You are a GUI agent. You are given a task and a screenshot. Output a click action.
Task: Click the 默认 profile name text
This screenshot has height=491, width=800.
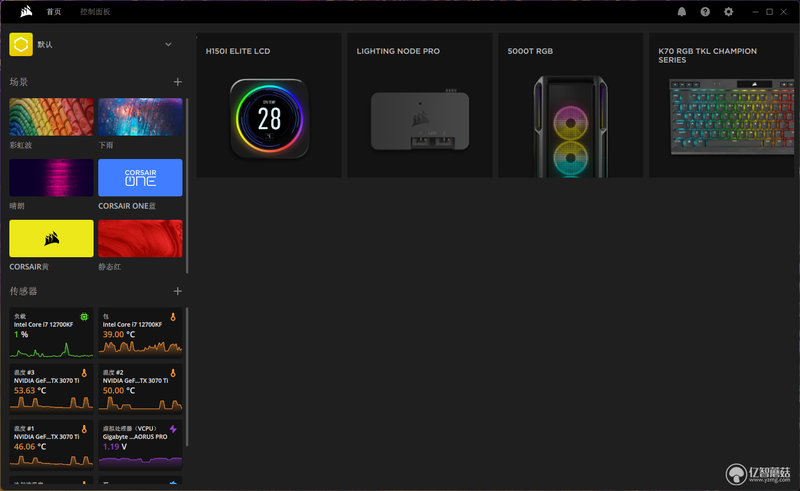[45, 44]
